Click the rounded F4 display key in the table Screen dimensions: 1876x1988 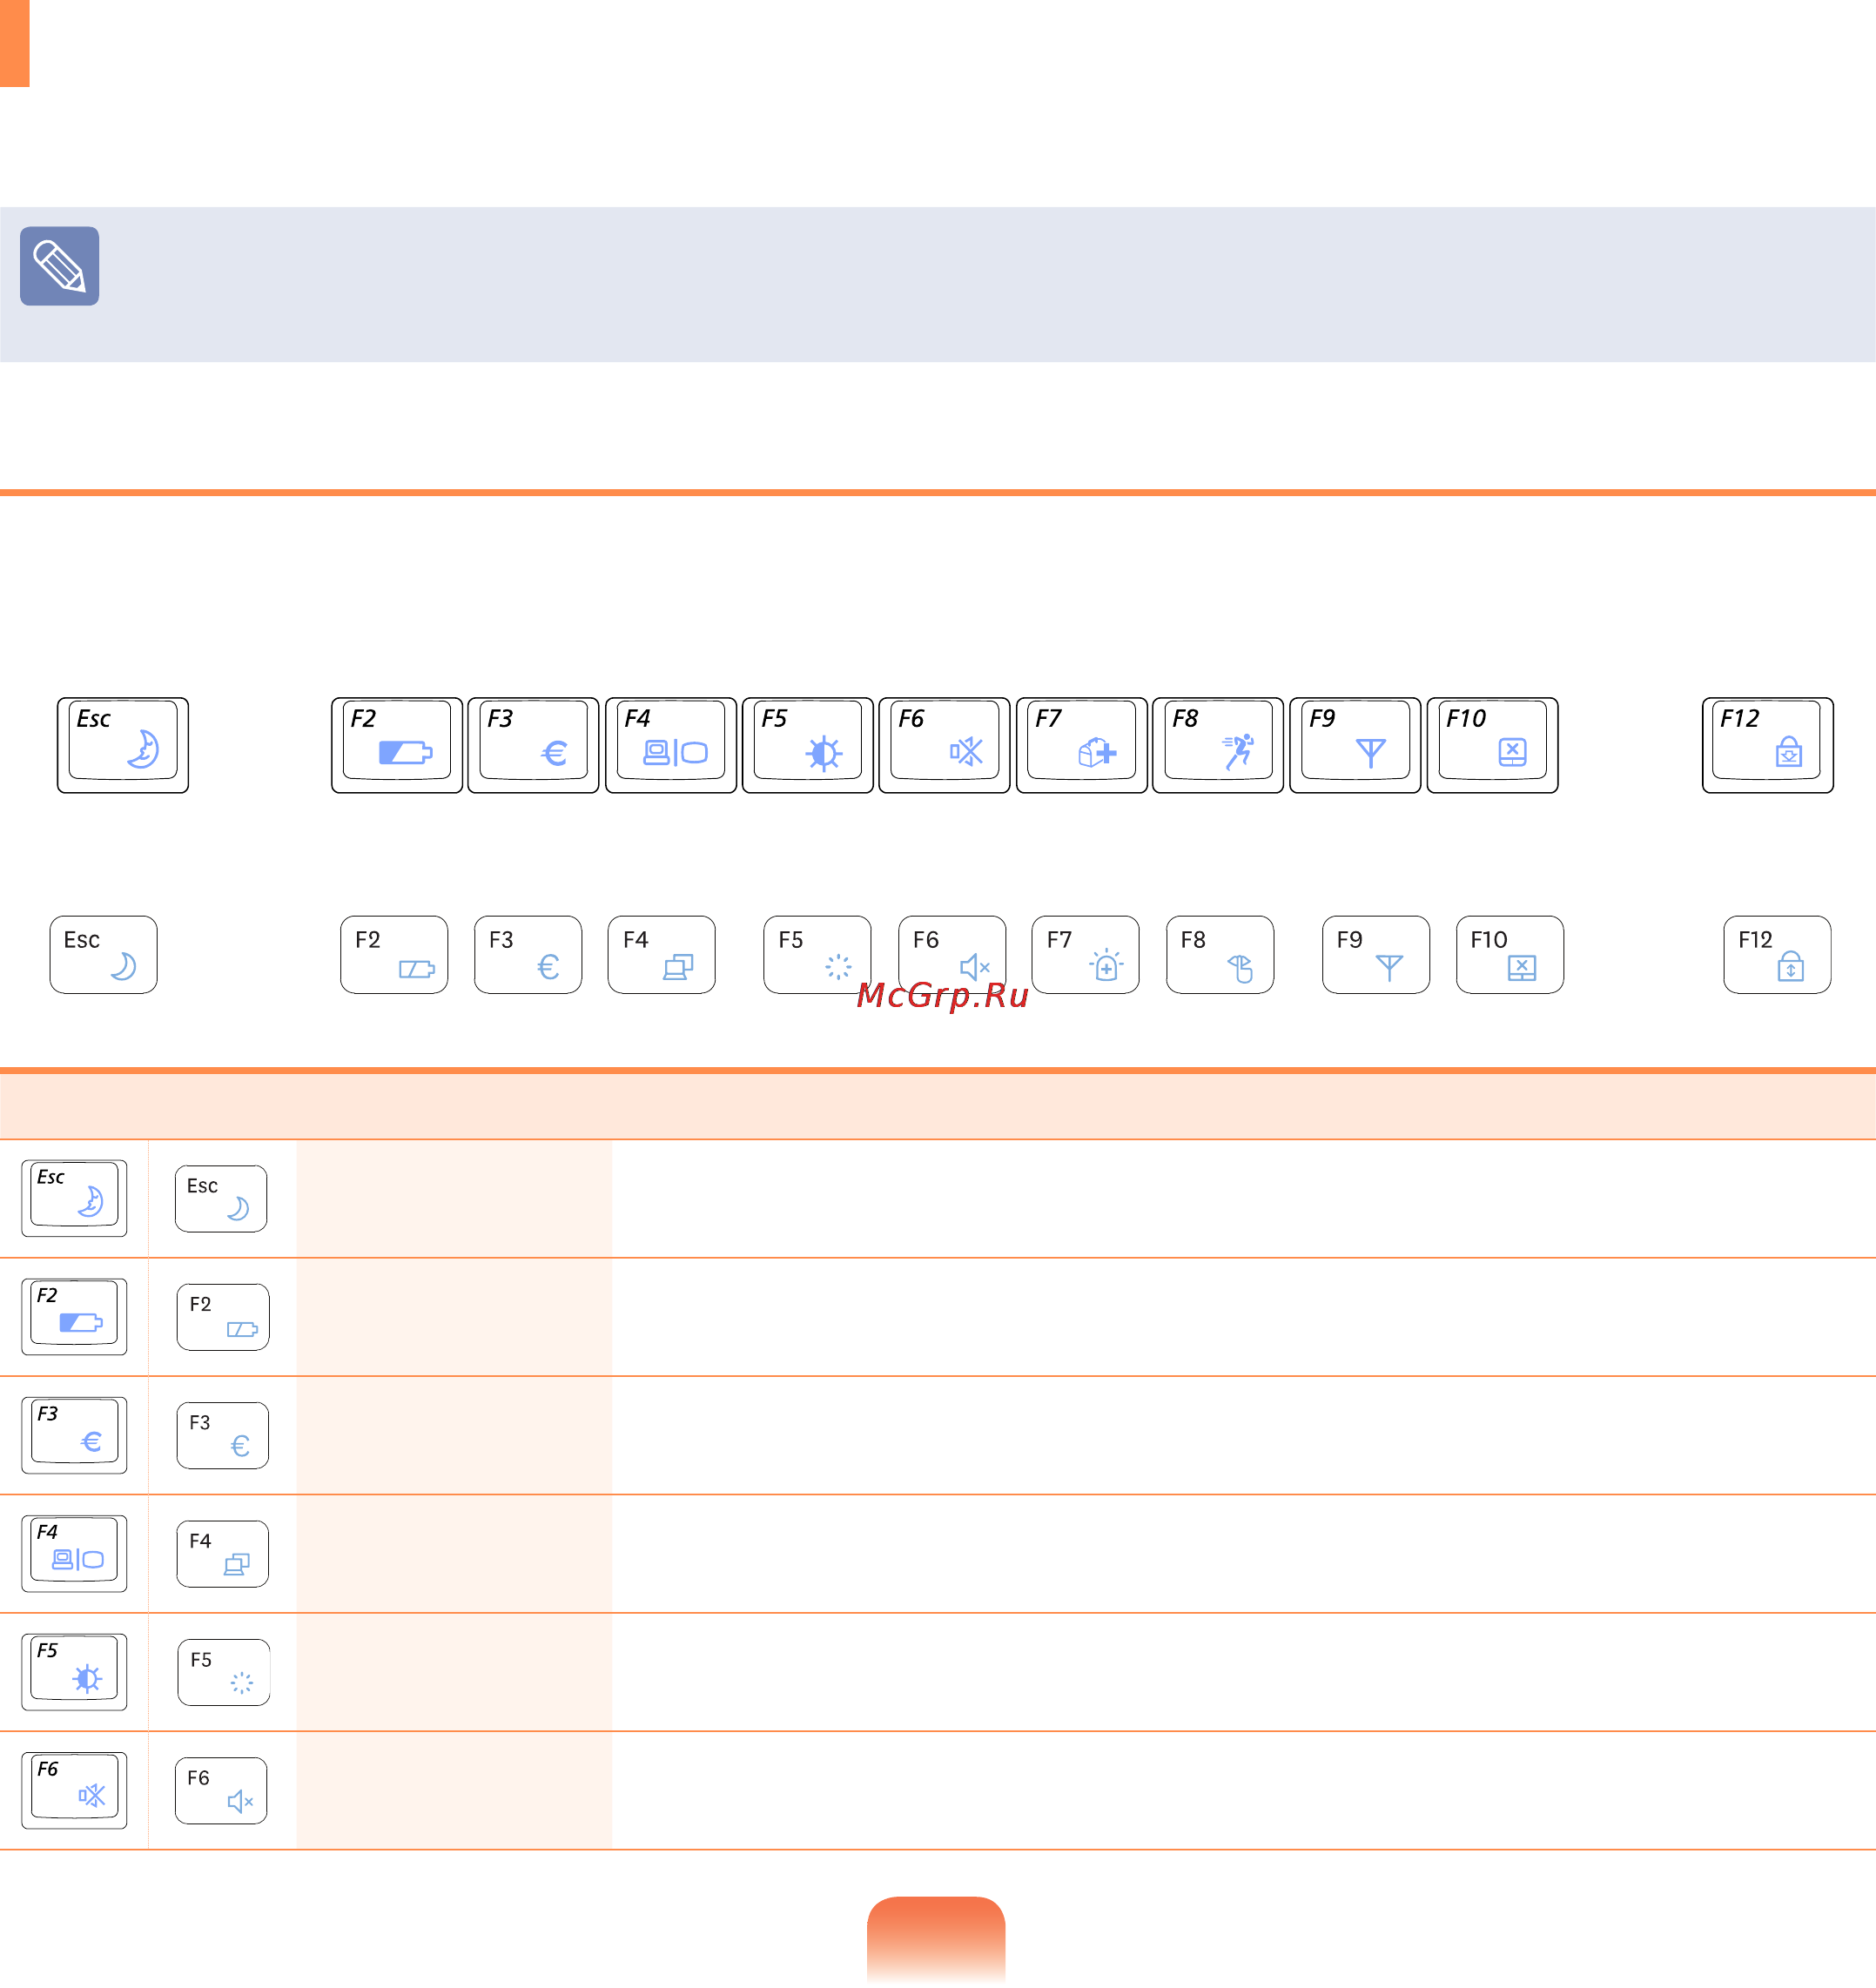coord(223,1554)
